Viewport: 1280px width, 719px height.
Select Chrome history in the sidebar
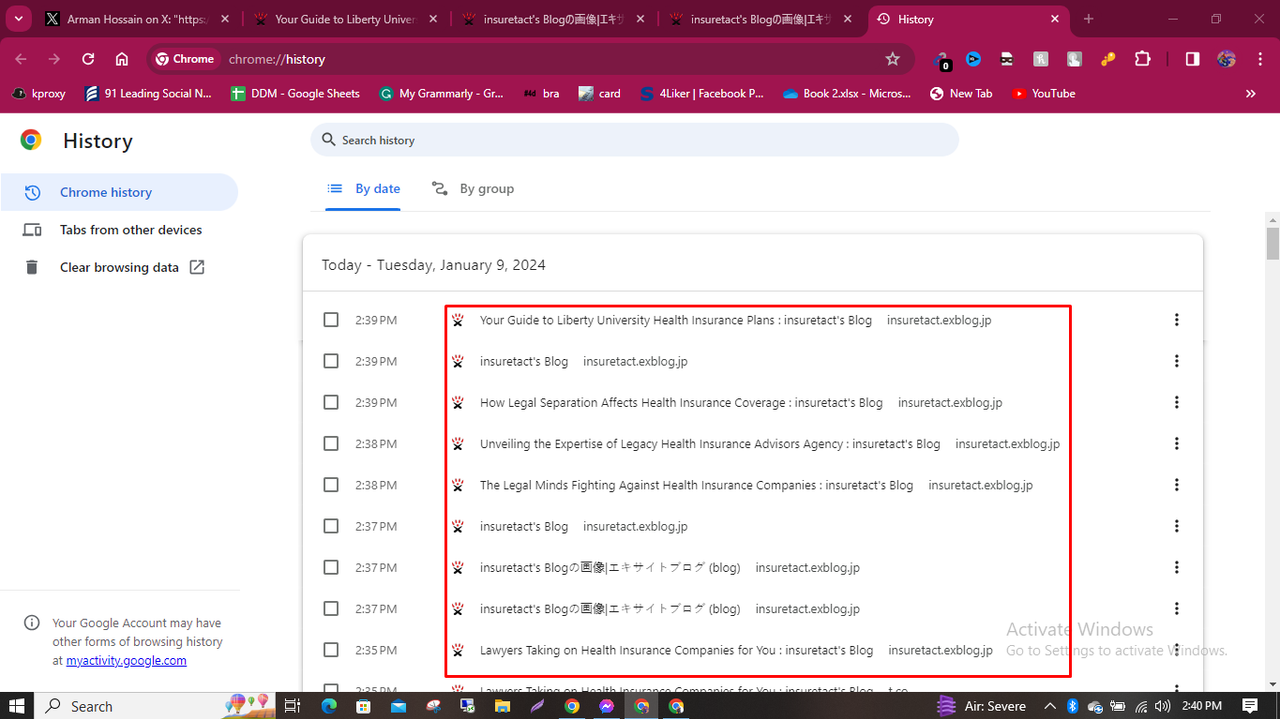[119, 192]
